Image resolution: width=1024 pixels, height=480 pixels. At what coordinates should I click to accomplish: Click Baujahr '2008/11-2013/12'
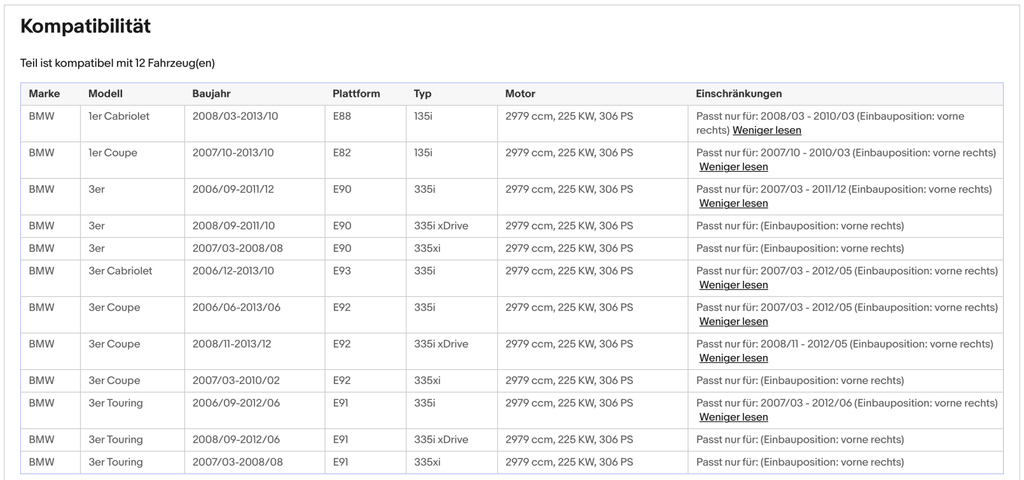pyautogui.click(x=232, y=344)
